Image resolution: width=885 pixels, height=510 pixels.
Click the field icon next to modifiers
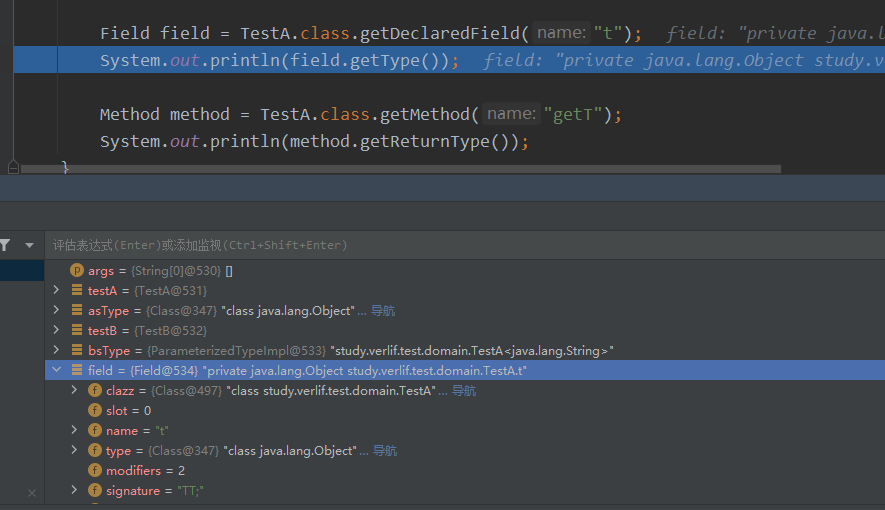[95, 471]
